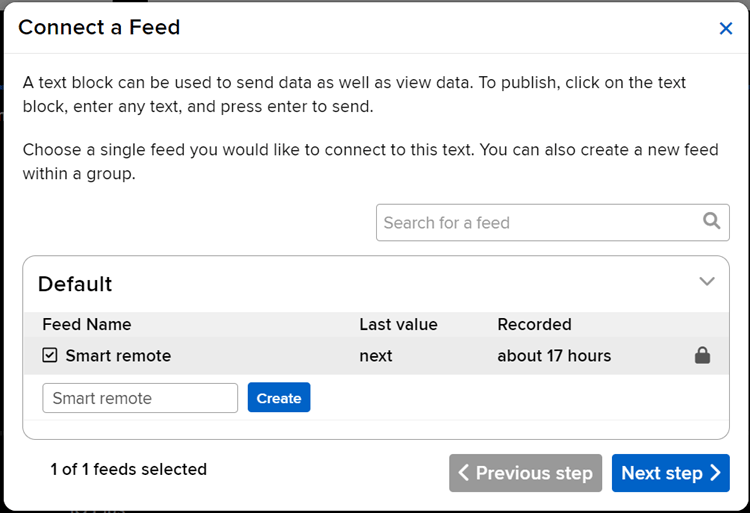Close the Connect a Feed dialog
The image size is (750, 513).
click(726, 28)
